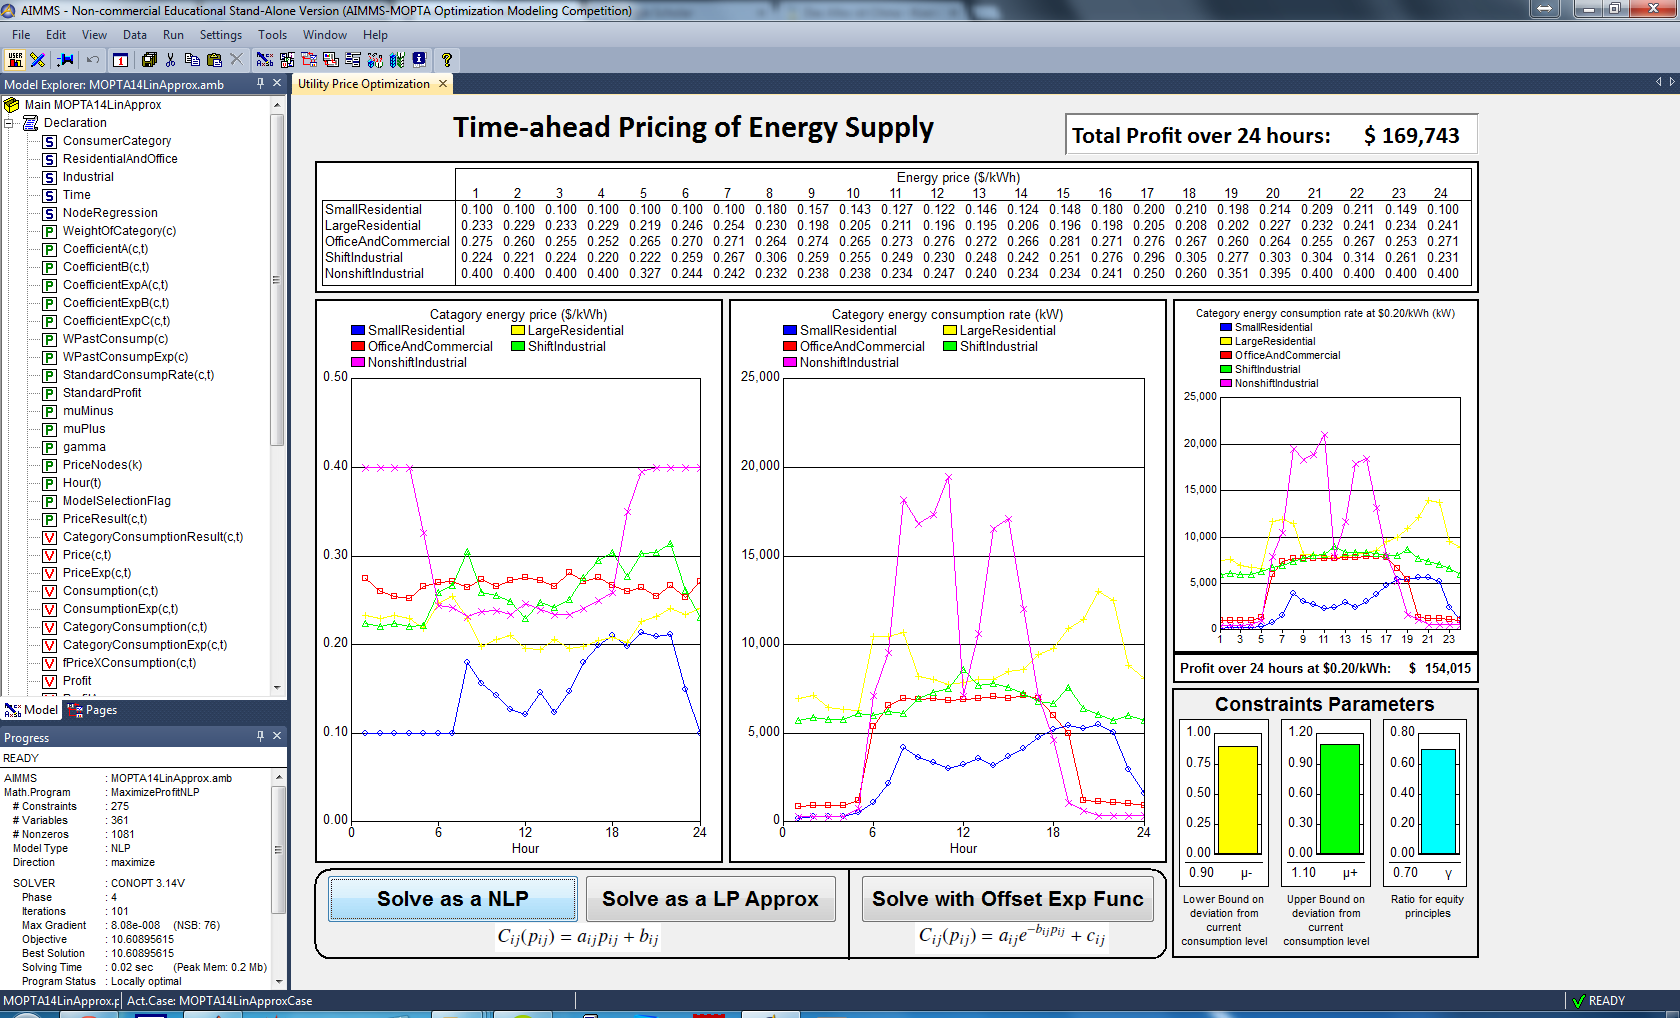This screenshot has height=1018, width=1680.
Task: Close the Progress panel
Action: 277,736
